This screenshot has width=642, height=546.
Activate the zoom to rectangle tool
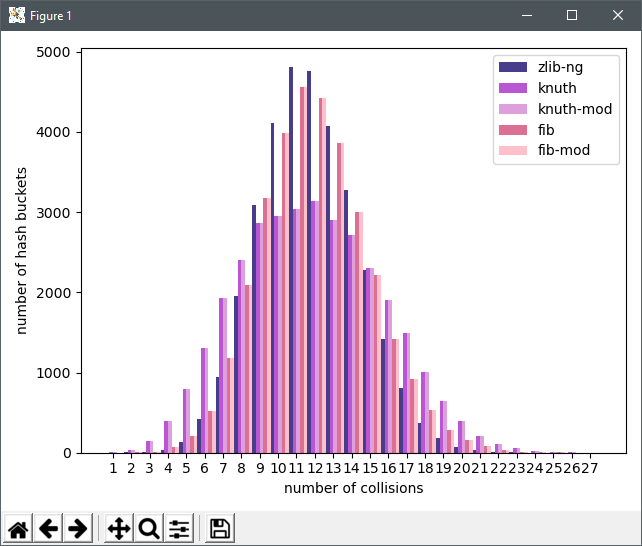[x=149, y=528]
